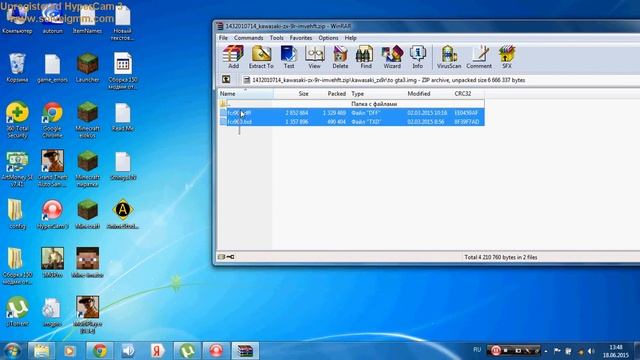
Task: Select the TXD file row
Action: [352, 122]
